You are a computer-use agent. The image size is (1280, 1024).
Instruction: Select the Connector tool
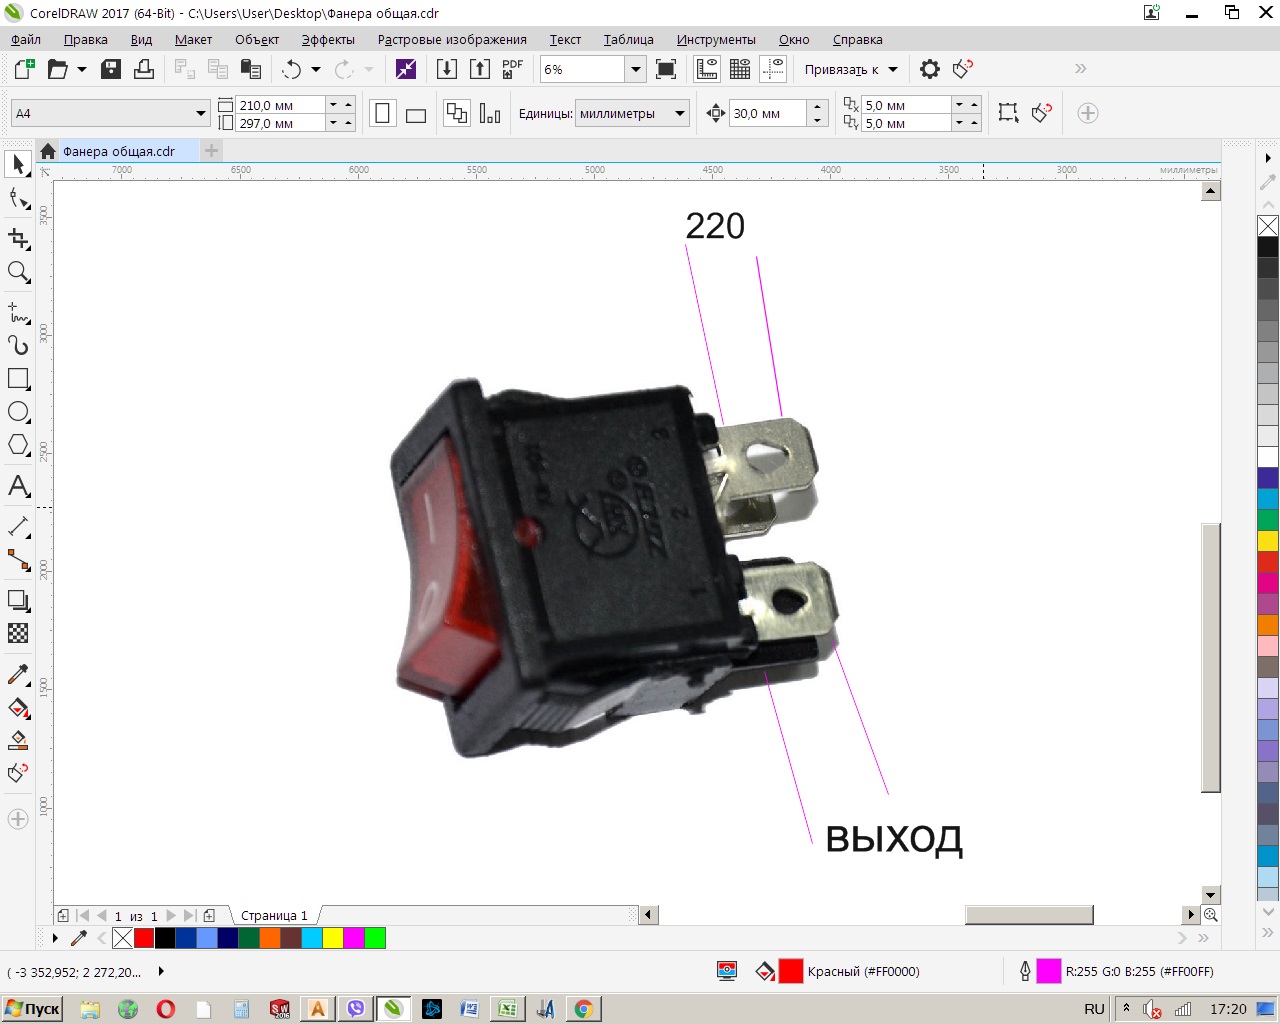pyautogui.click(x=18, y=560)
